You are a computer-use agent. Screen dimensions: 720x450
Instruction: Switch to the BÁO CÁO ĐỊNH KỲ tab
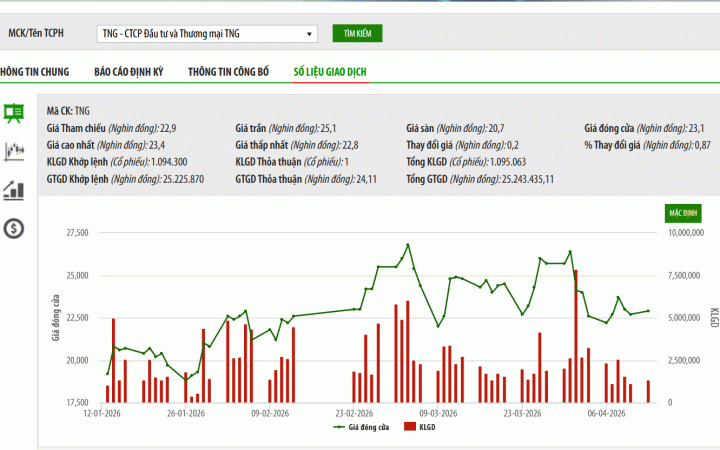129,72
